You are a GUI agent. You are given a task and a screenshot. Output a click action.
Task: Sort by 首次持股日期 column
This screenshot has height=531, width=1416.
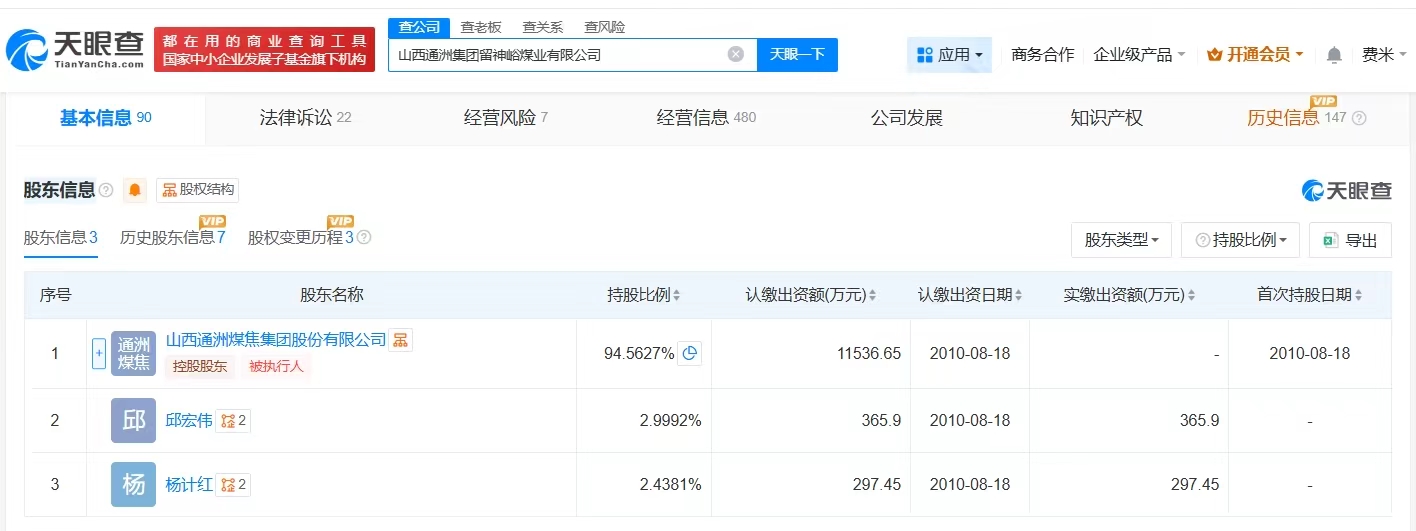coord(1309,295)
